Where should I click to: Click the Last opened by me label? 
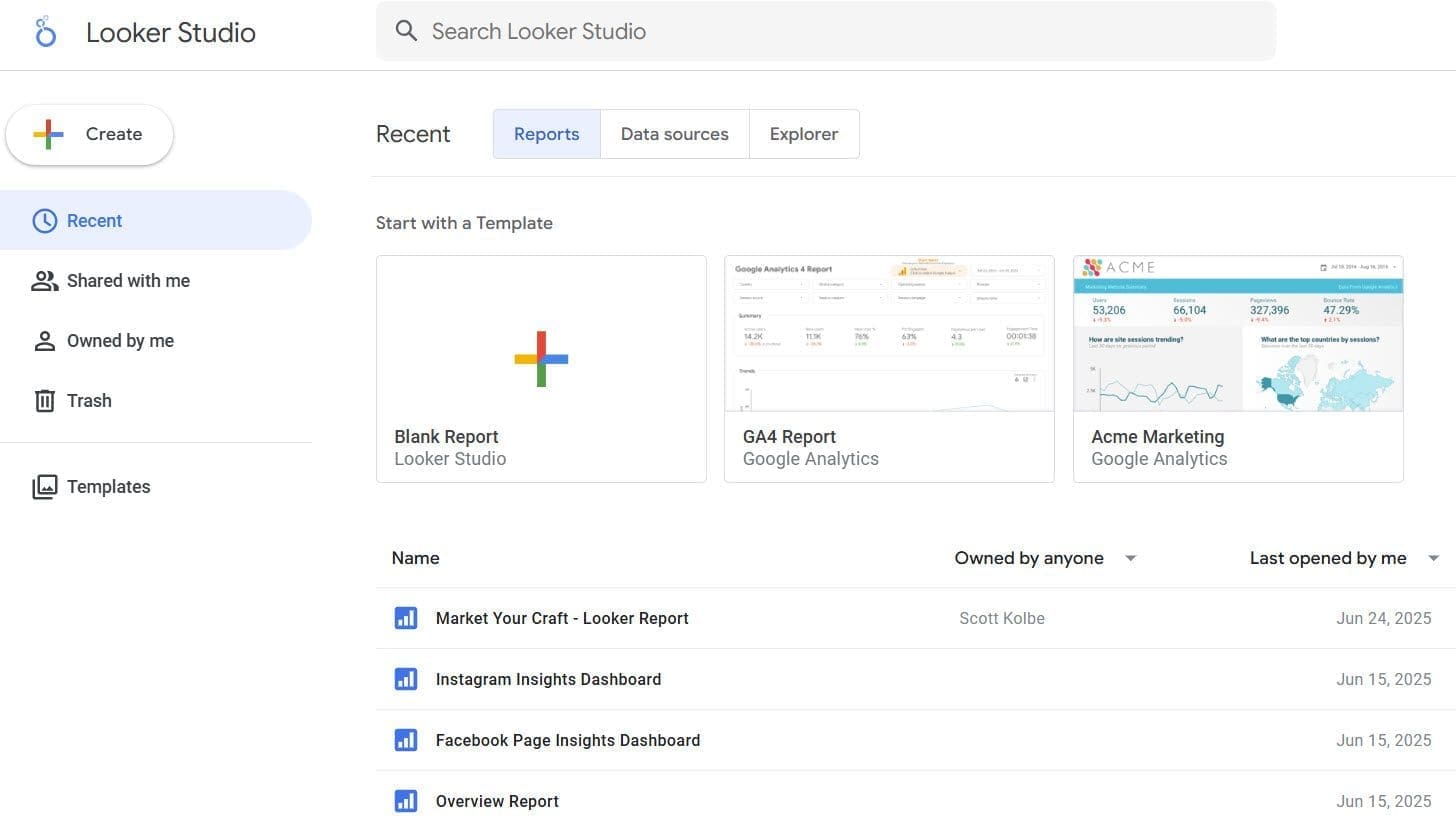click(x=1328, y=558)
